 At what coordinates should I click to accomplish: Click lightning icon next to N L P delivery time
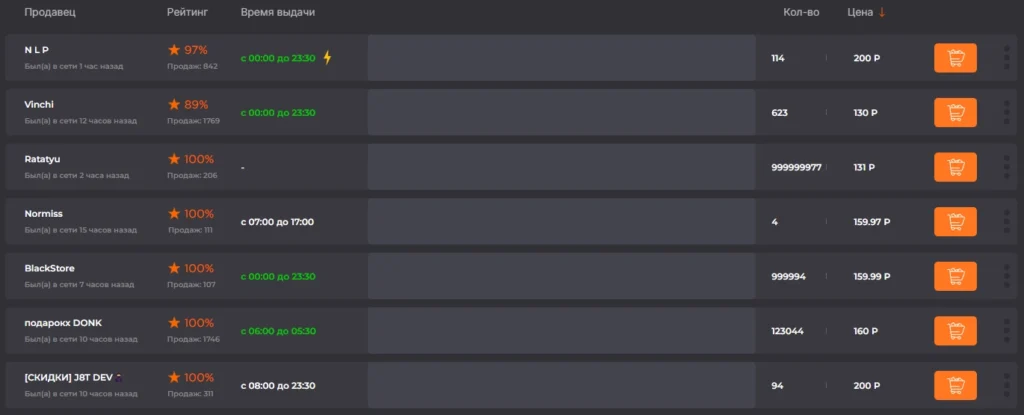[x=327, y=58]
